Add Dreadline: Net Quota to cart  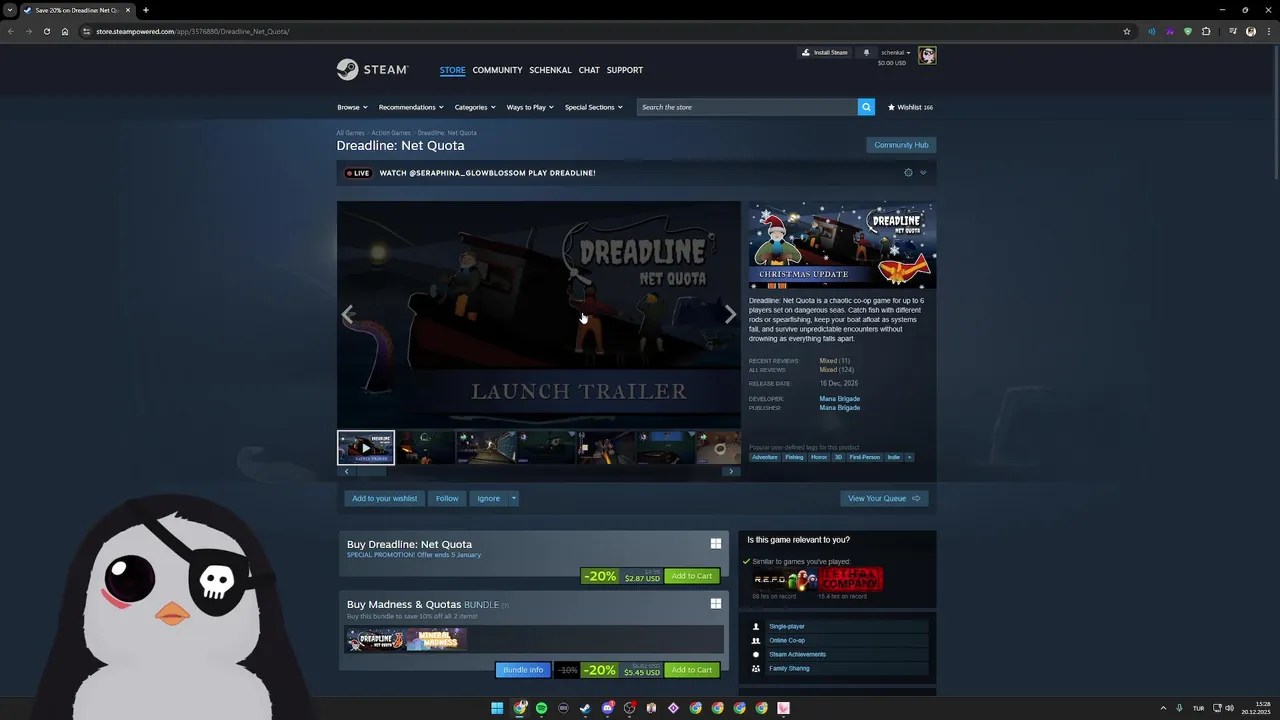pos(692,576)
